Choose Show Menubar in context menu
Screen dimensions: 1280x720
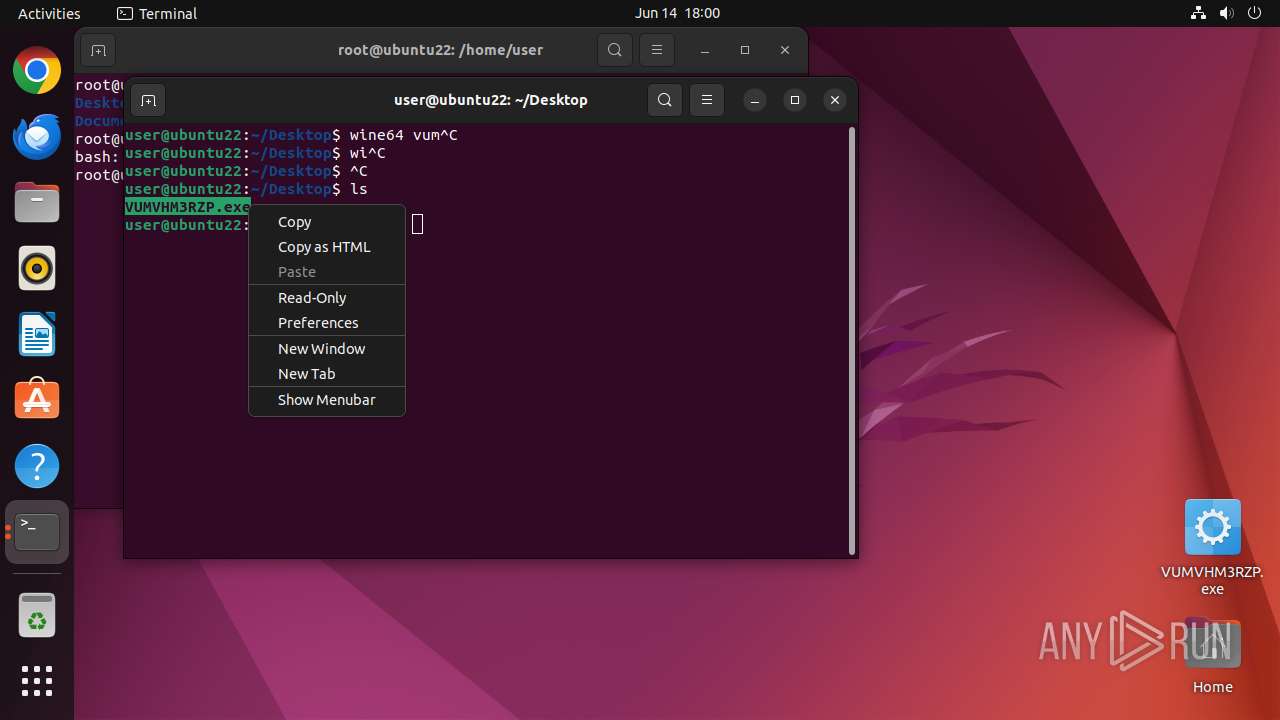point(327,400)
